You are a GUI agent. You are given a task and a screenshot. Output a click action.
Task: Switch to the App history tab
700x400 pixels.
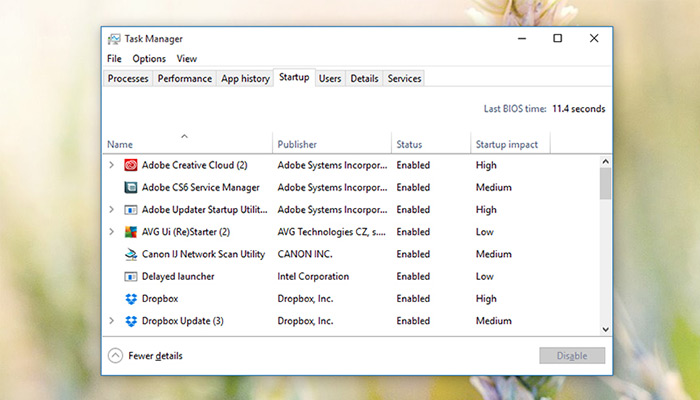tap(245, 79)
